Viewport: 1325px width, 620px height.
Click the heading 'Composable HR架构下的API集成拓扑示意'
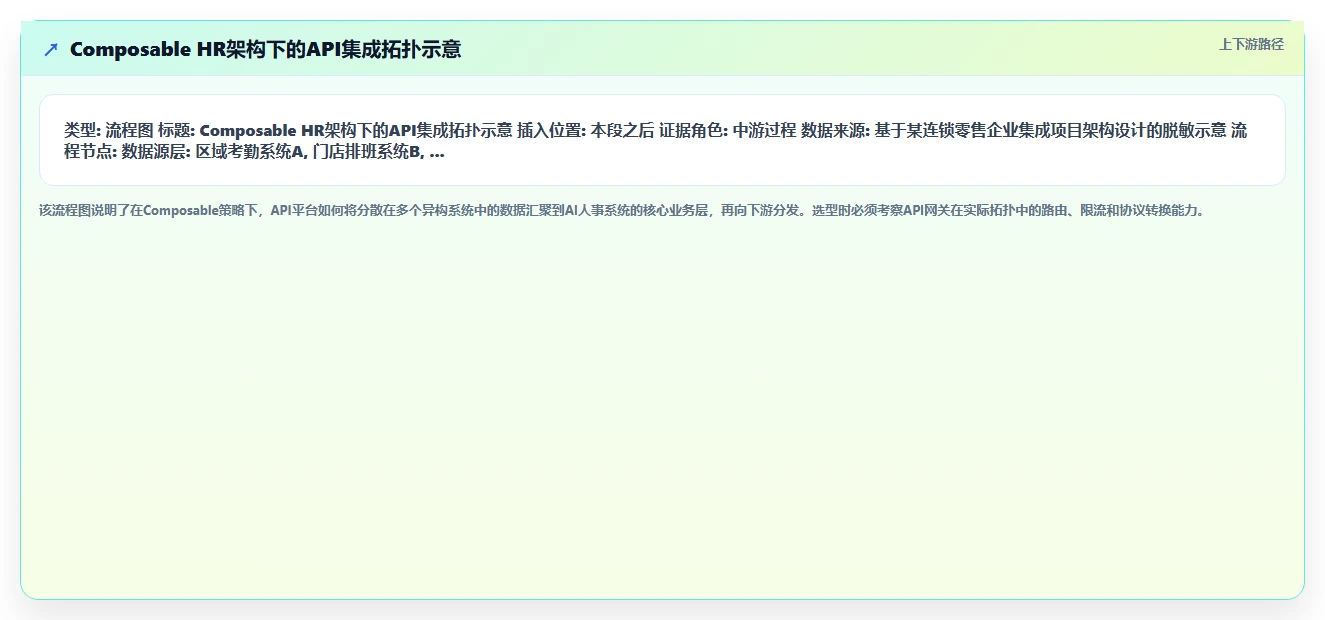coord(265,49)
